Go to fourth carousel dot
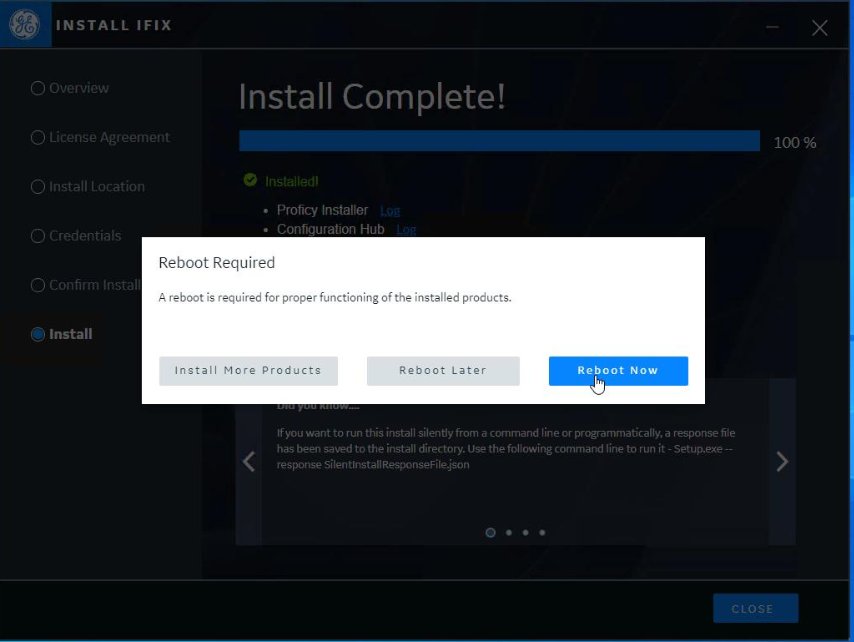The height and width of the screenshot is (642, 854). 542,533
